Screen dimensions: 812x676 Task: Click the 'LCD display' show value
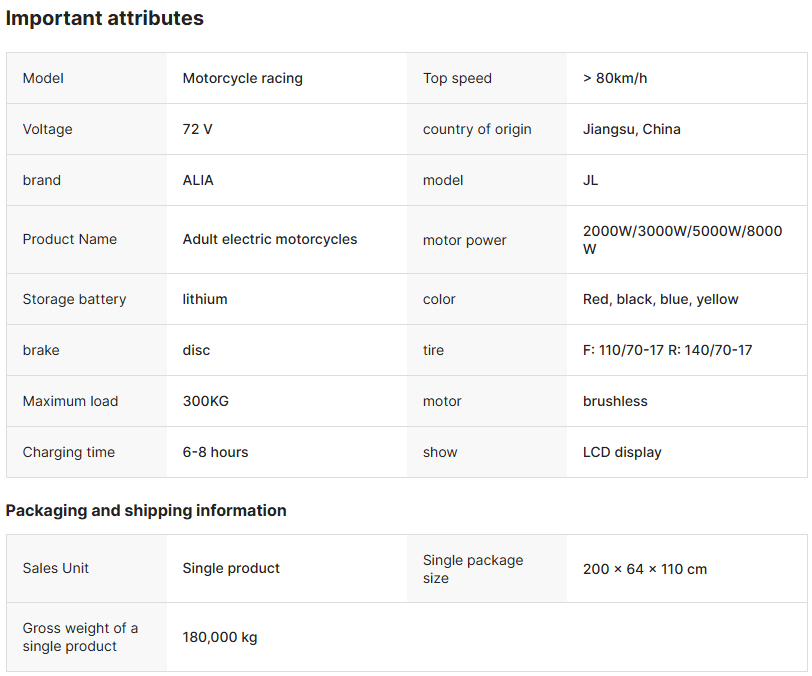coord(622,452)
